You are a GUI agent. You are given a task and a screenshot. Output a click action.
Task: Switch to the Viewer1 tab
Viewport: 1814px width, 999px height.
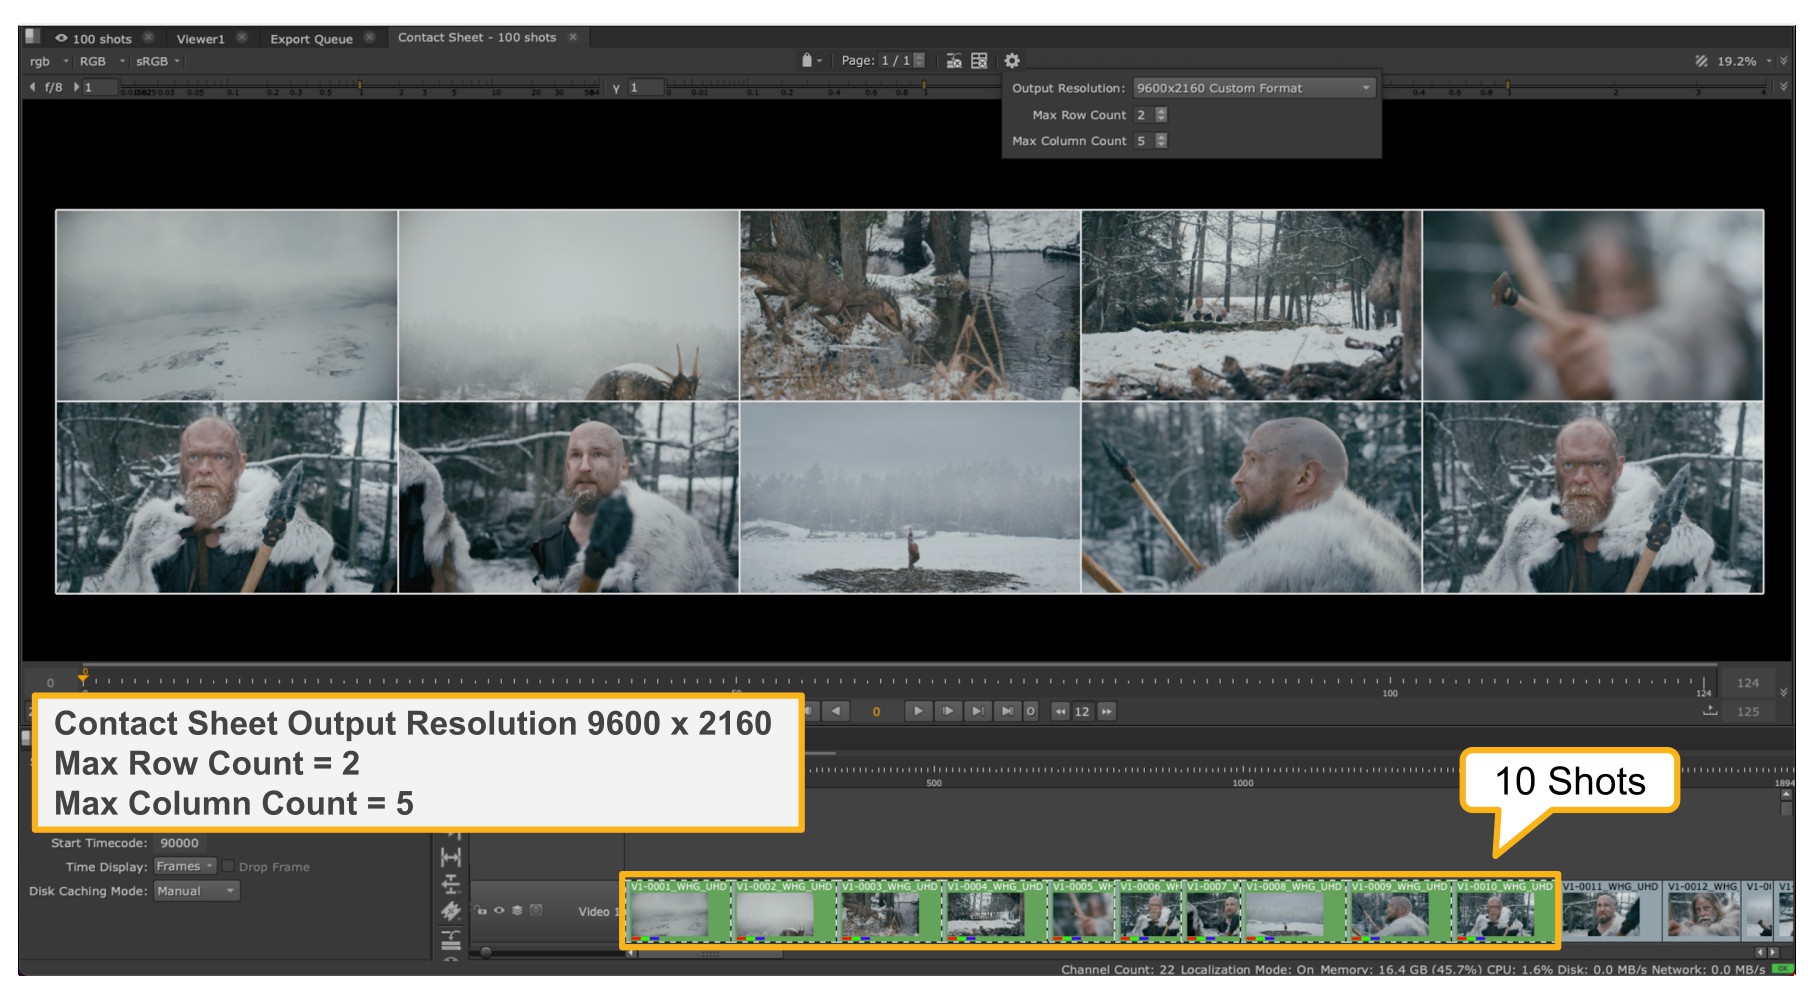201,39
